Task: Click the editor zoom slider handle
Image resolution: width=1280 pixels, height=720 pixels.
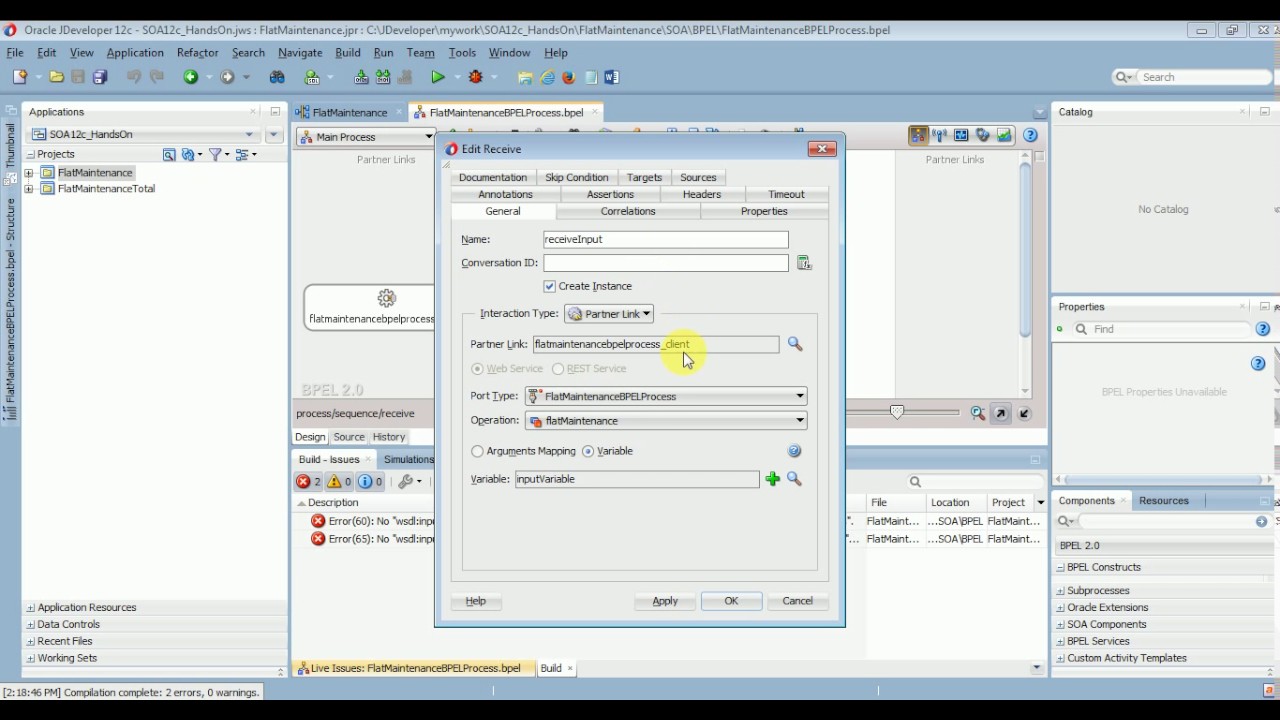Action: 897,411
